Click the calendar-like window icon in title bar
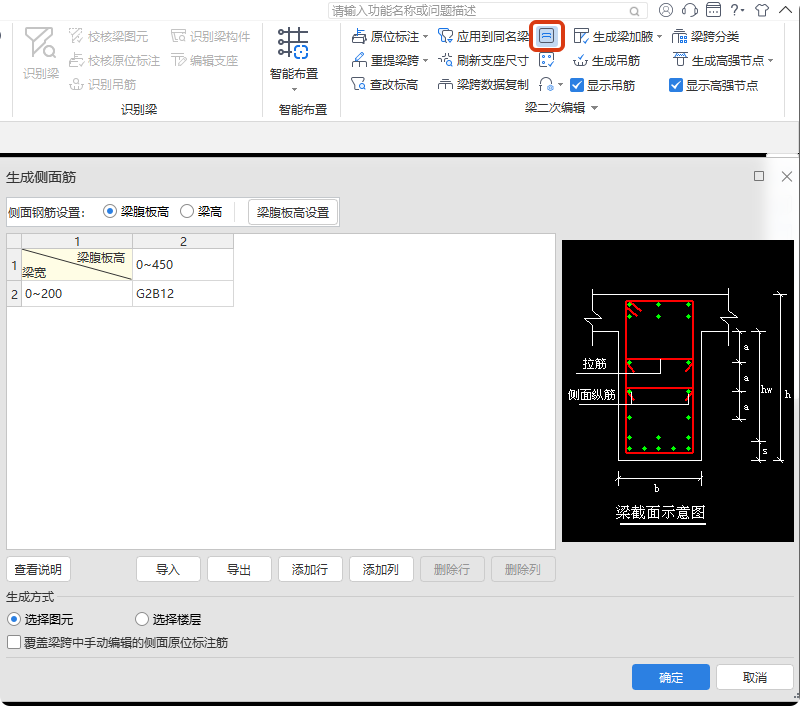 pyautogui.click(x=713, y=10)
